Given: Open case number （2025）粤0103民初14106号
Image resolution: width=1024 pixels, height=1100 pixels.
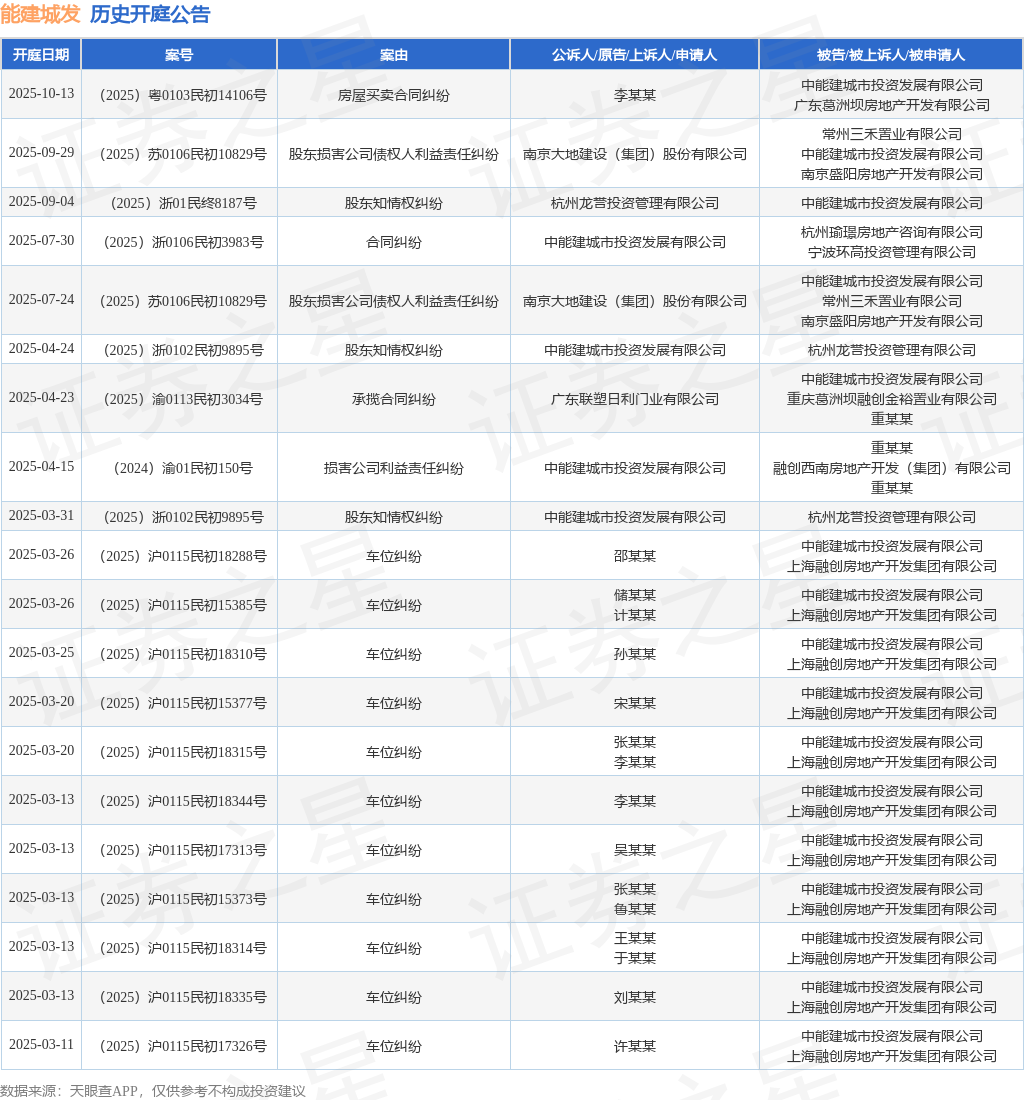Looking at the screenshot, I should coord(178,94).
